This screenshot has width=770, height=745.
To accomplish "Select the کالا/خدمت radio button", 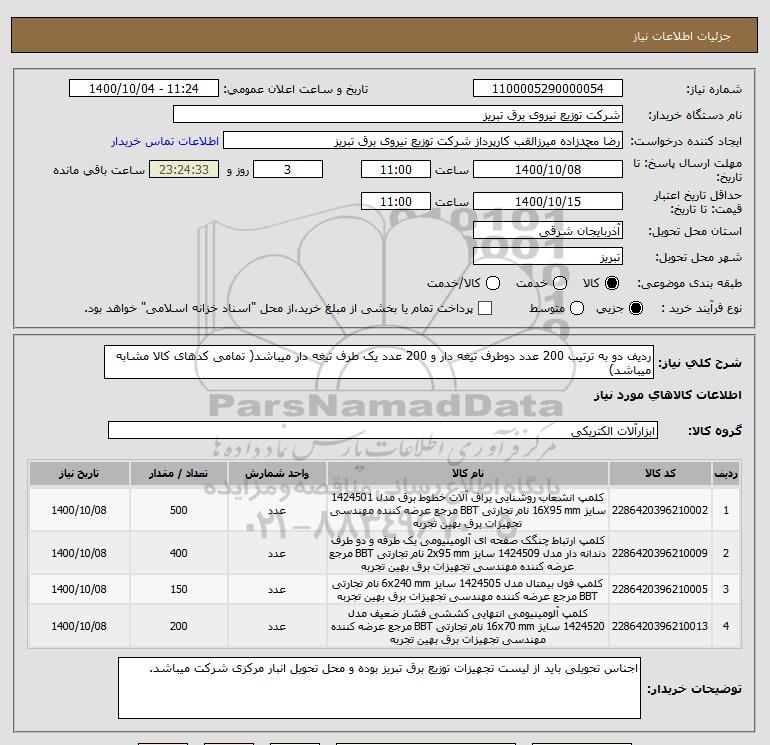I will click(493, 283).
